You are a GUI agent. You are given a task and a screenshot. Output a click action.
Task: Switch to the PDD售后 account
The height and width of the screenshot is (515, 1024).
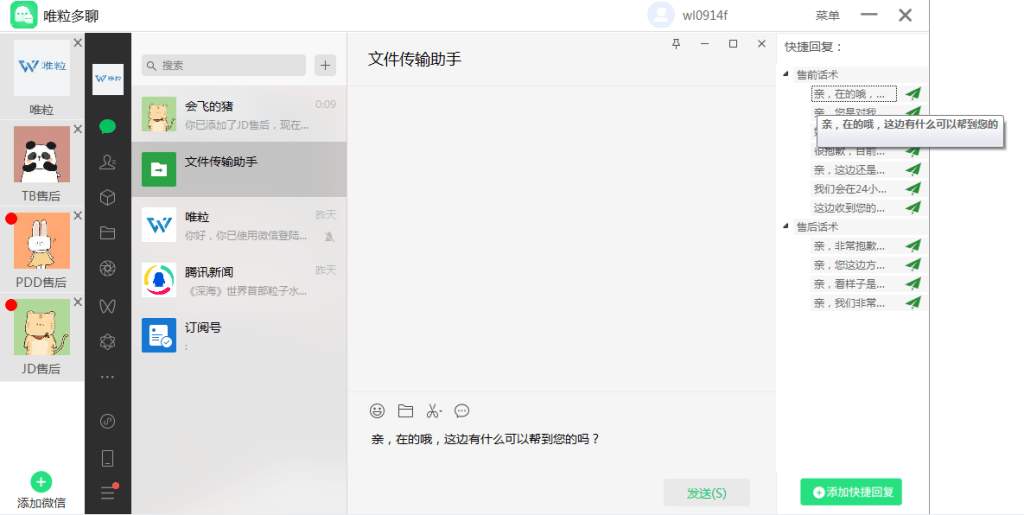(42, 248)
